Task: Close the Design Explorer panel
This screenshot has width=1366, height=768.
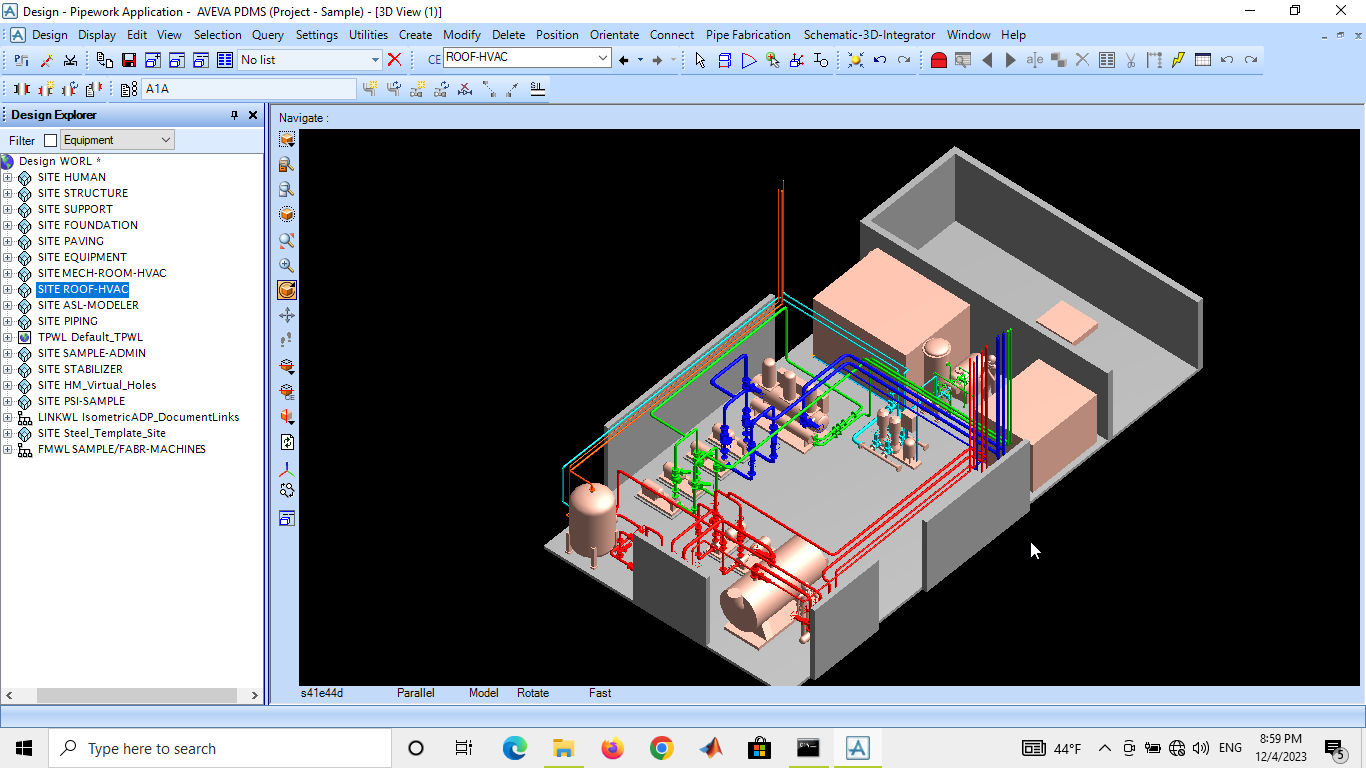Action: point(253,115)
